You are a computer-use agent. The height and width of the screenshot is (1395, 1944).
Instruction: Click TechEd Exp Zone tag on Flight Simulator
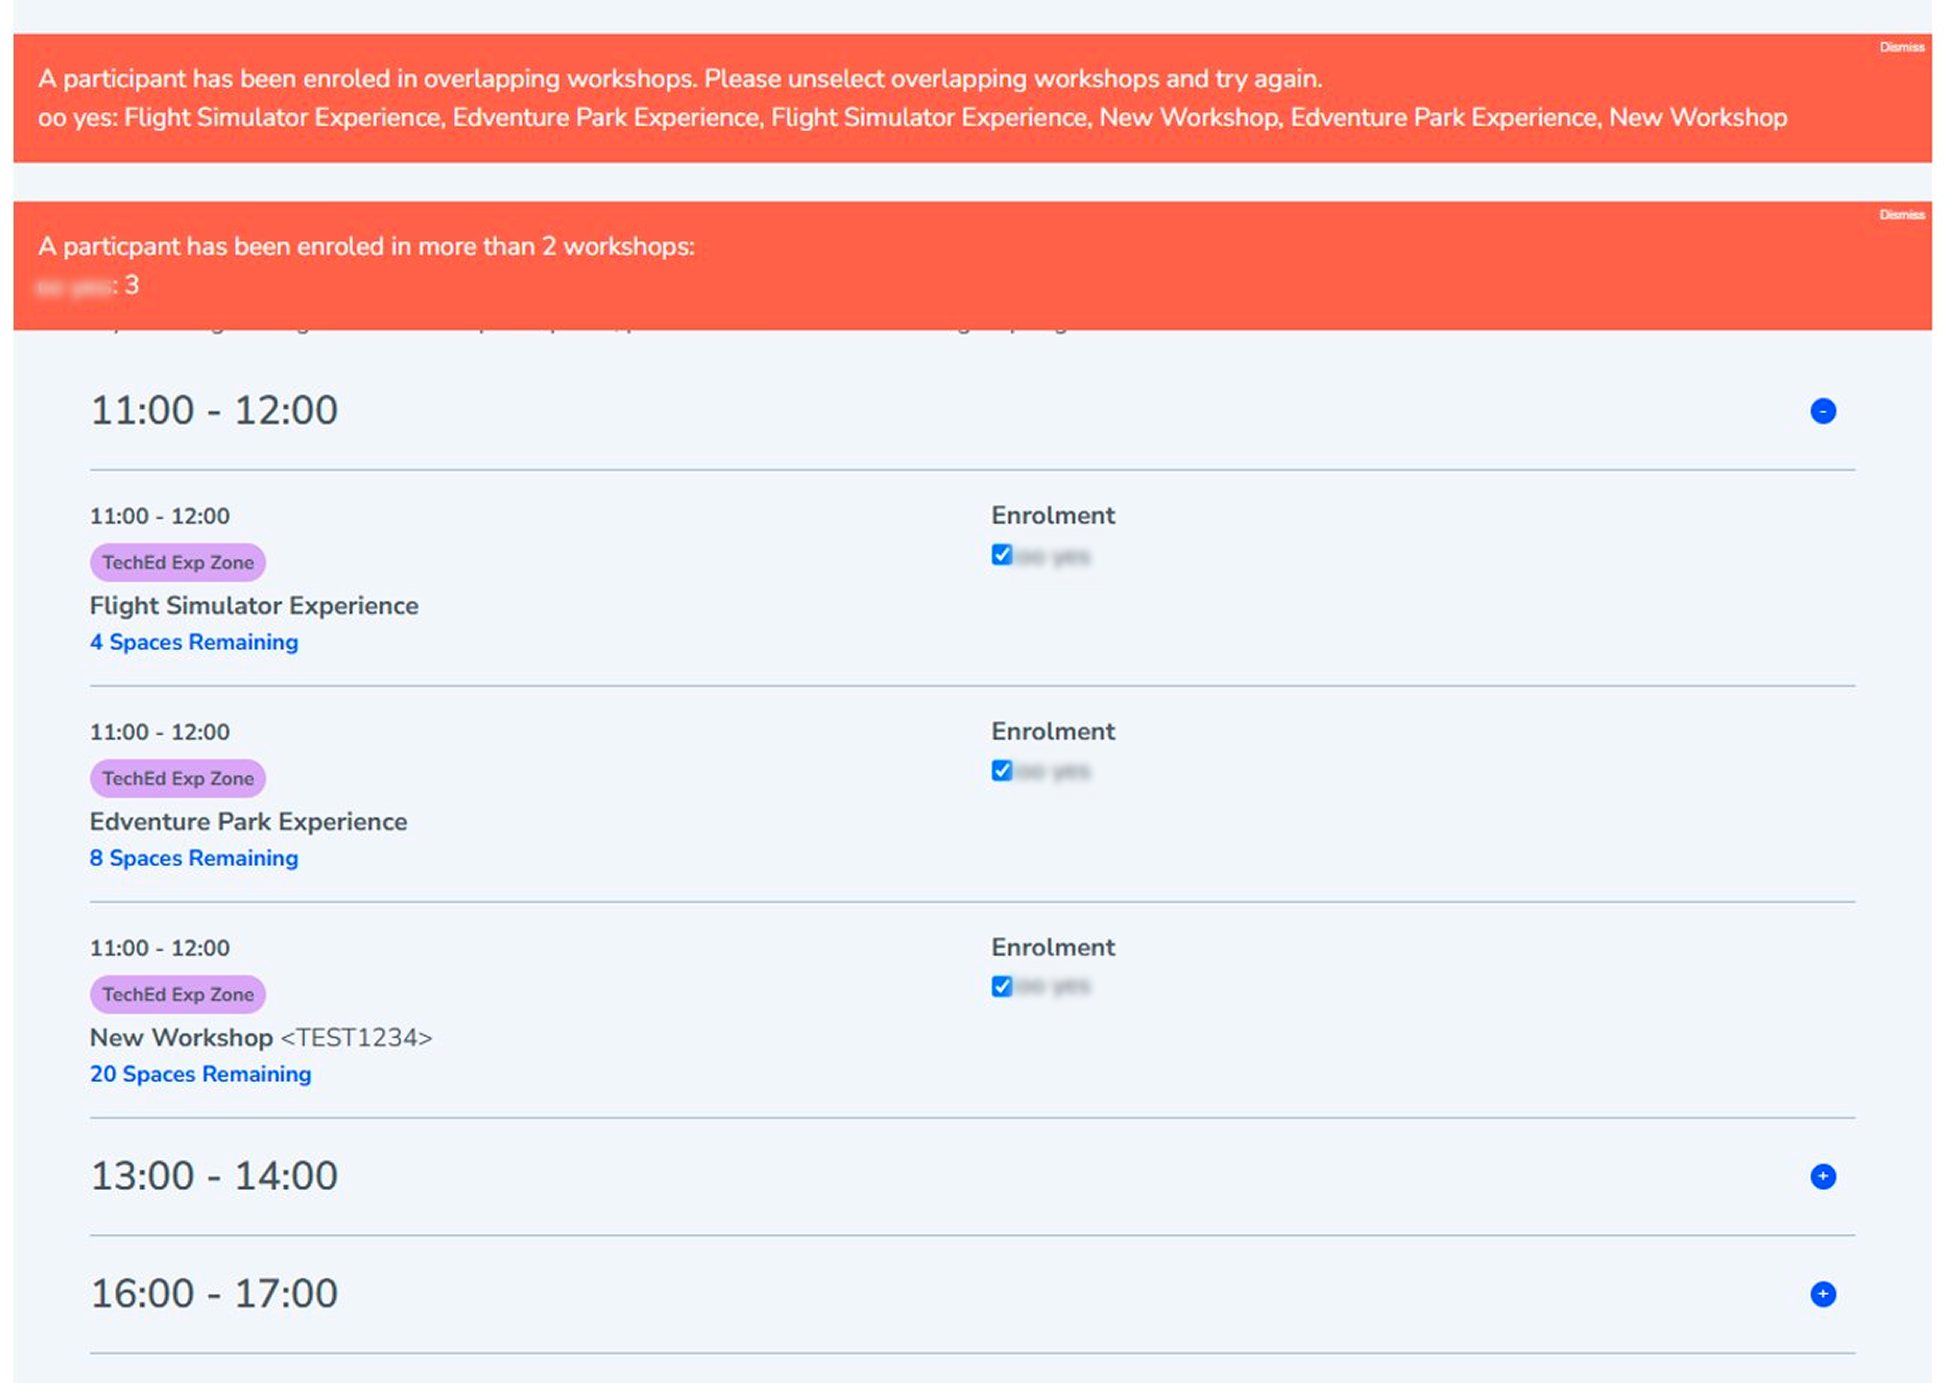(x=178, y=563)
